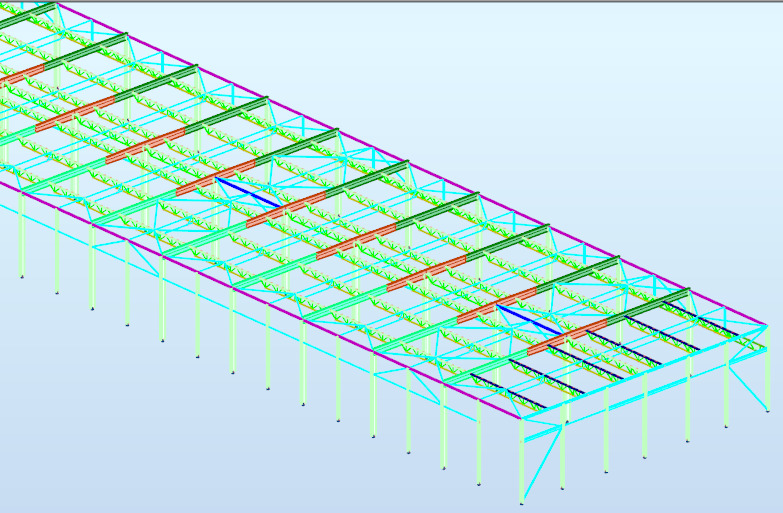Pick the magenta eave beam along the far roof edge

click(x=412, y=164)
